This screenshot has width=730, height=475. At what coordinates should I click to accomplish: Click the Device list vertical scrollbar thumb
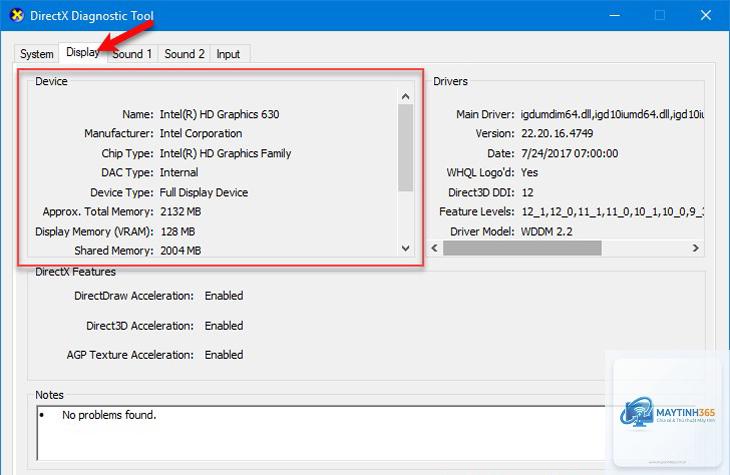(x=406, y=148)
